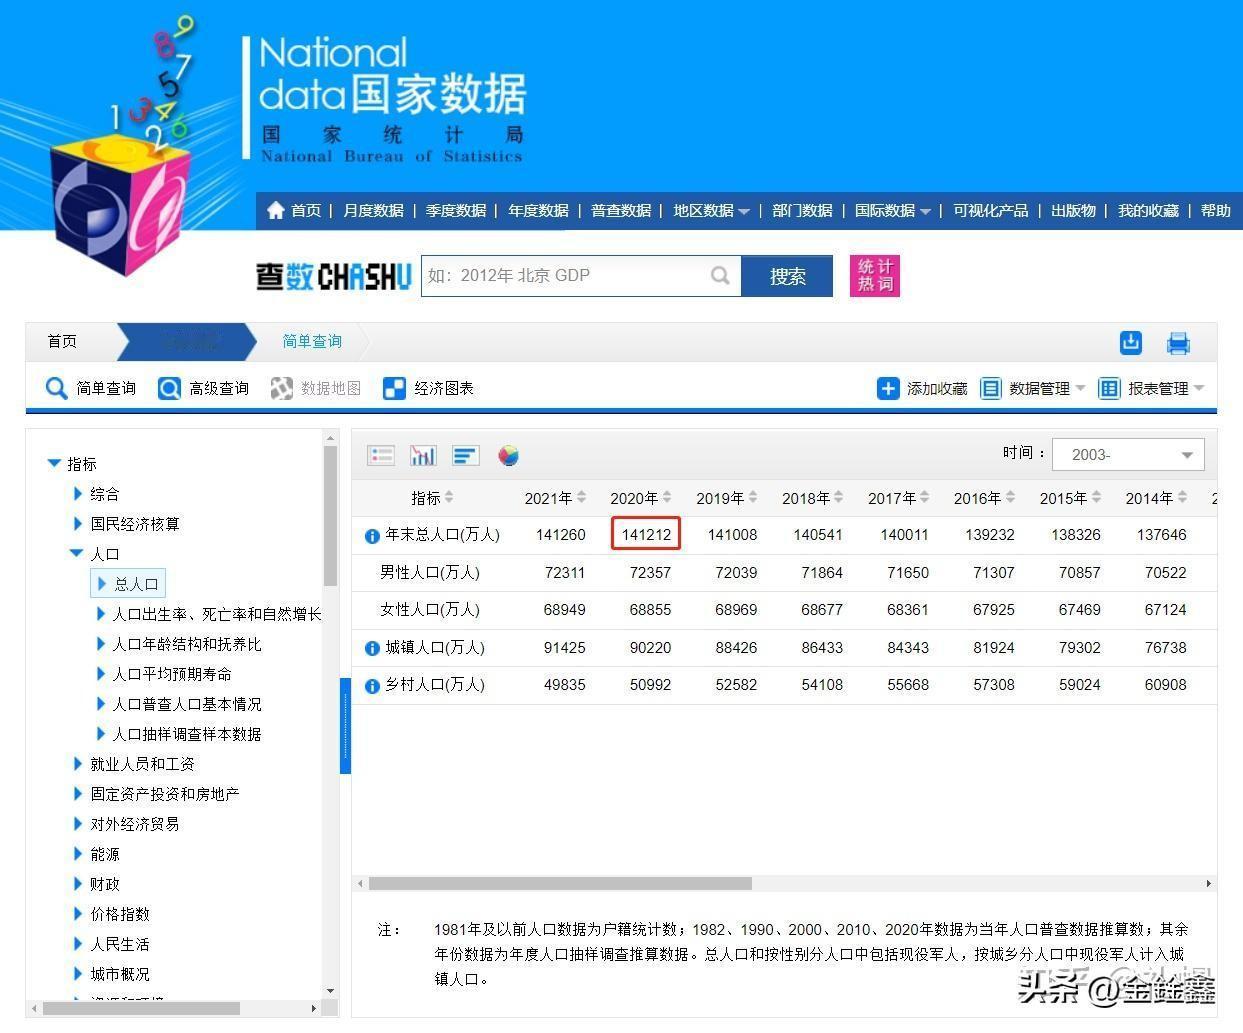Click the tree panel vertical scrollbar thumb
The height and width of the screenshot is (1033, 1243).
[x=330, y=515]
